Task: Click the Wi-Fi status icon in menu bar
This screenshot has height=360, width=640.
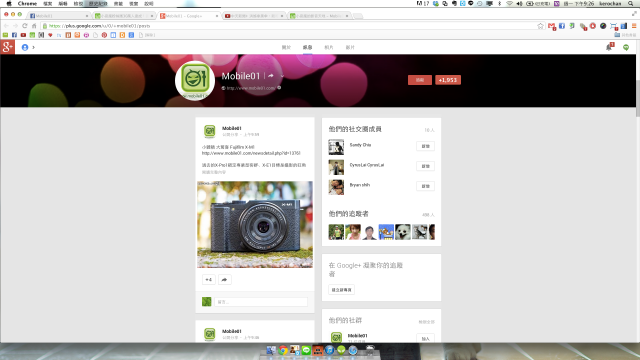Action: 509,3
